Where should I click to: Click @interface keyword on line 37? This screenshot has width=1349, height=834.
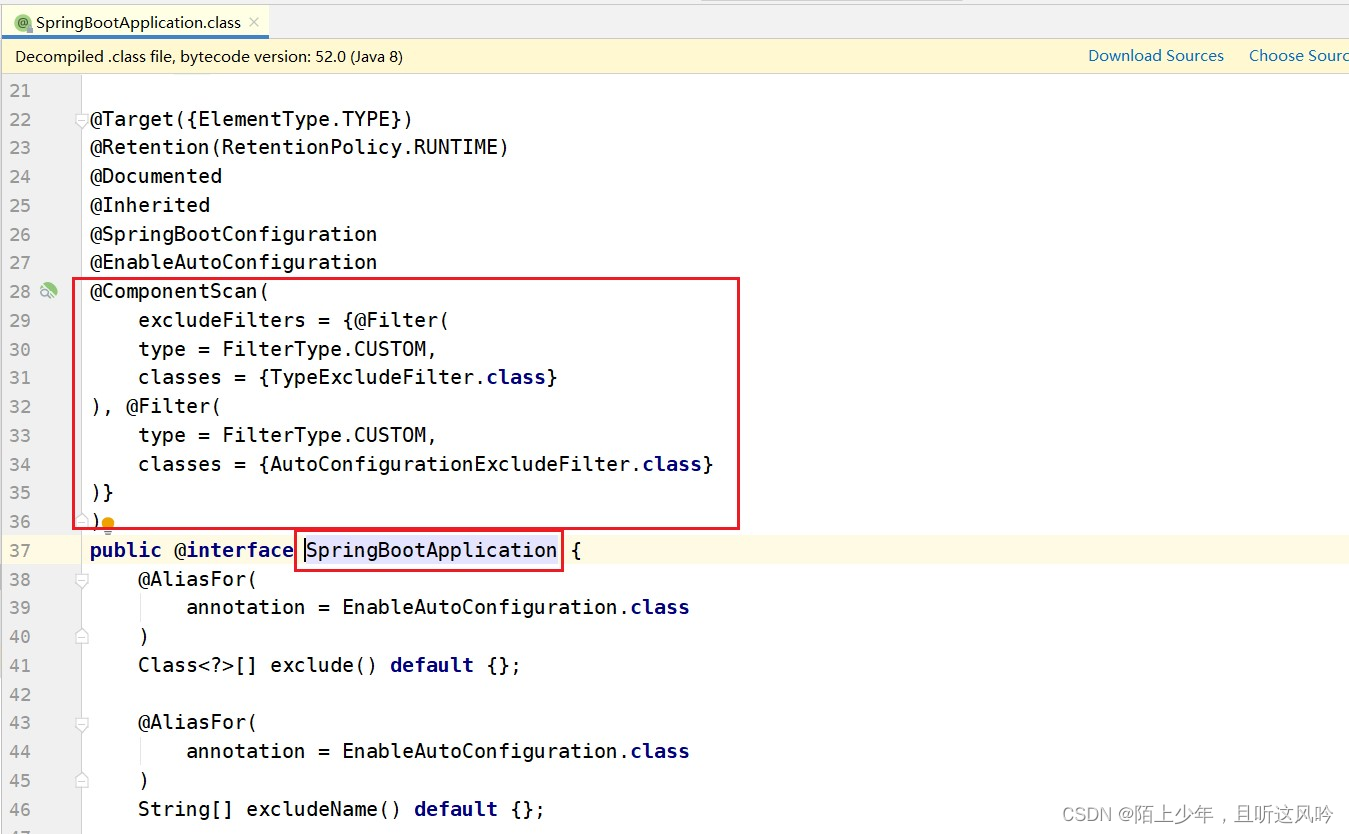(234, 550)
